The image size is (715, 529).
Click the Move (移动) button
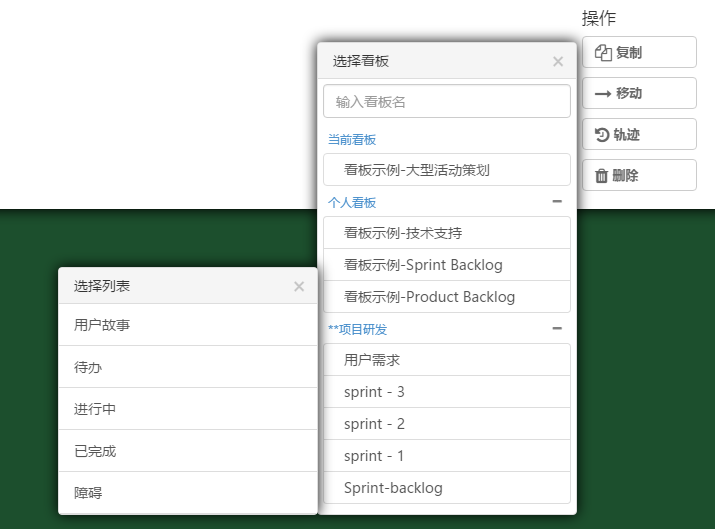(638, 93)
